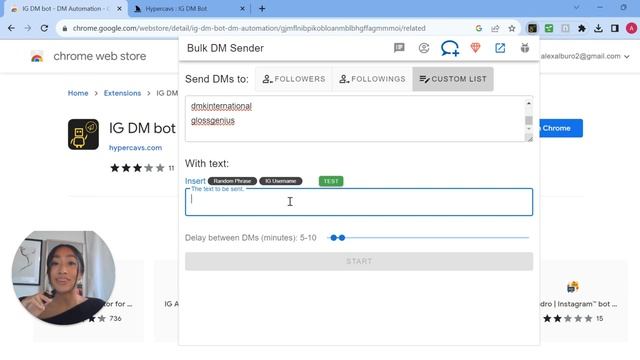The height and width of the screenshot is (360, 640).
Task: Click the username list scrollbar up arrow
Action: [x=529, y=103]
